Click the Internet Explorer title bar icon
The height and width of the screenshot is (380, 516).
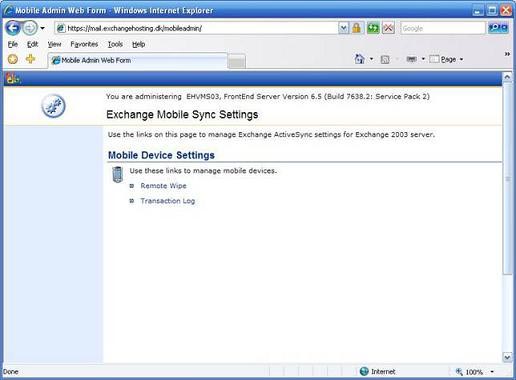[x=8, y=10]
